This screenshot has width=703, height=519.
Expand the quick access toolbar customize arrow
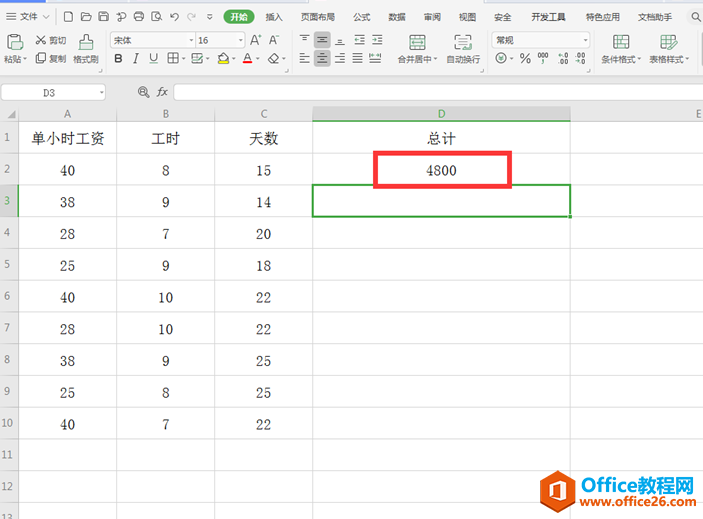pyautogui.click(x=209, y=17)
